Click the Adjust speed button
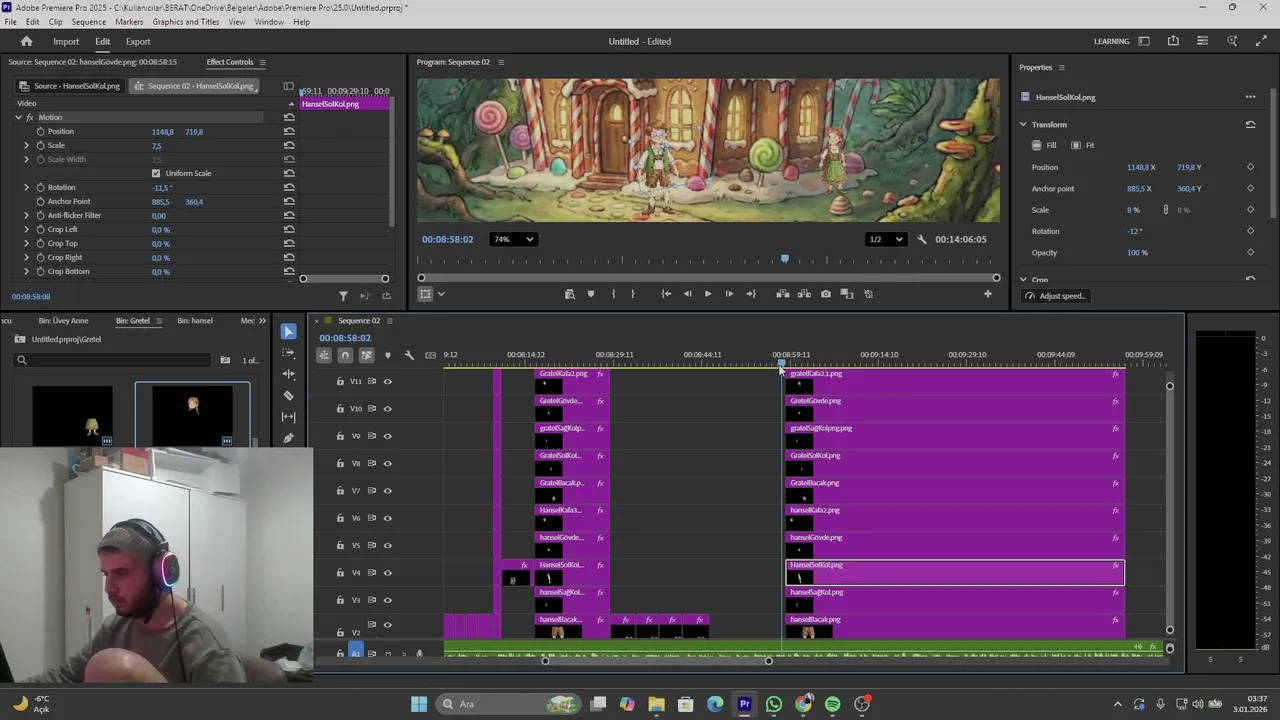The image size is (1280, 720). point(1055,296)
